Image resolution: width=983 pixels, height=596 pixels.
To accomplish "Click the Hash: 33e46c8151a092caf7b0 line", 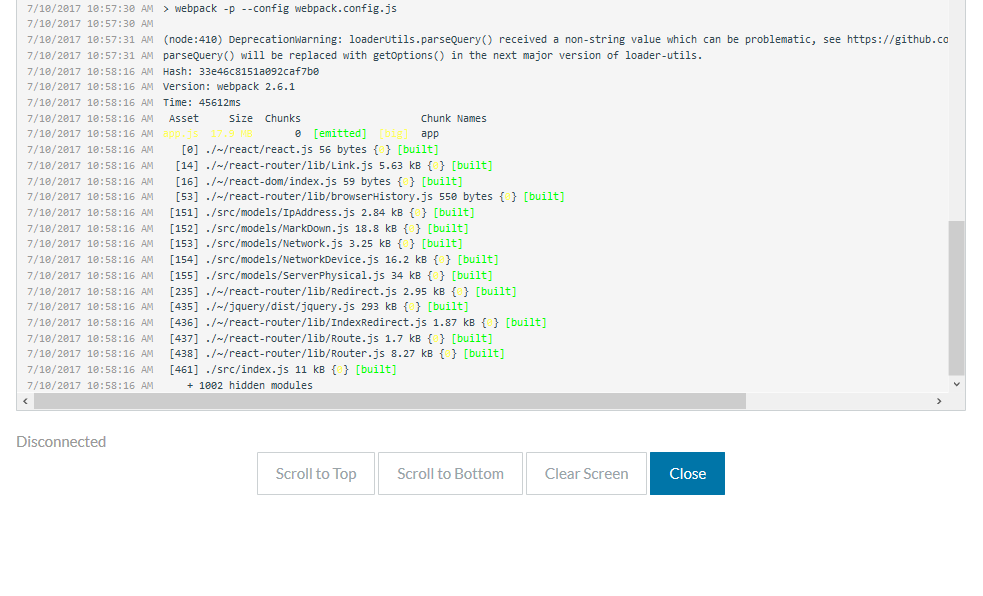I will tap(241, 71).
